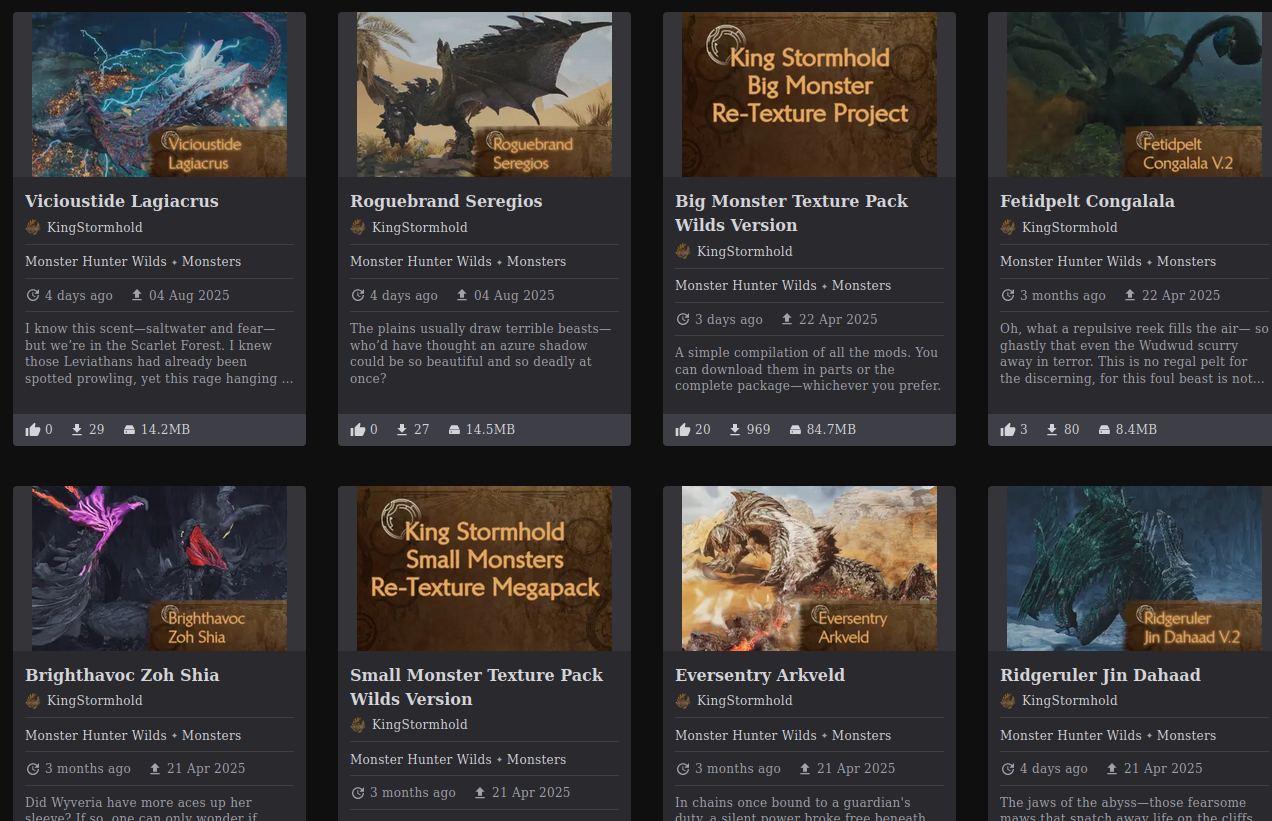Open Big Monster Texture Pack Wilds Version title
This screenshot has width=1272, height=821.
point(791,213)
